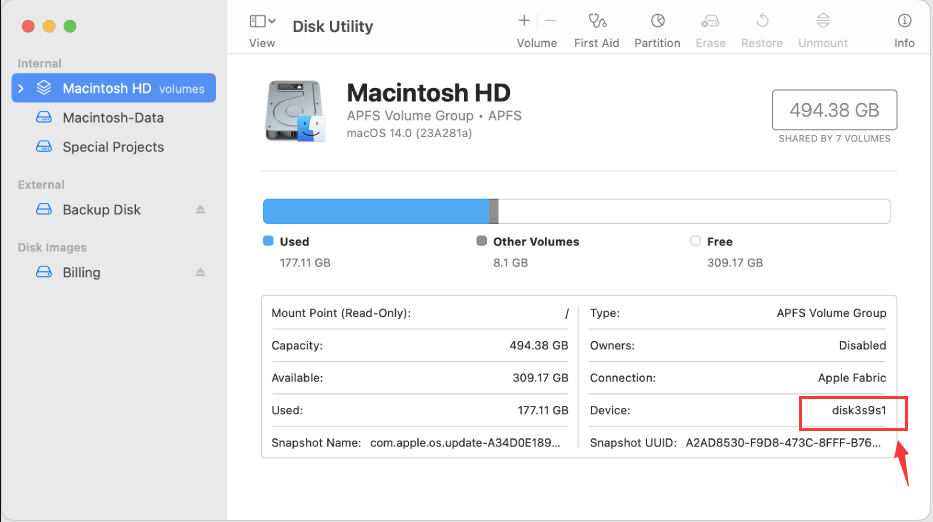Click the disk icon beside Billing
The image size is (933, 522).
[44, 272]
